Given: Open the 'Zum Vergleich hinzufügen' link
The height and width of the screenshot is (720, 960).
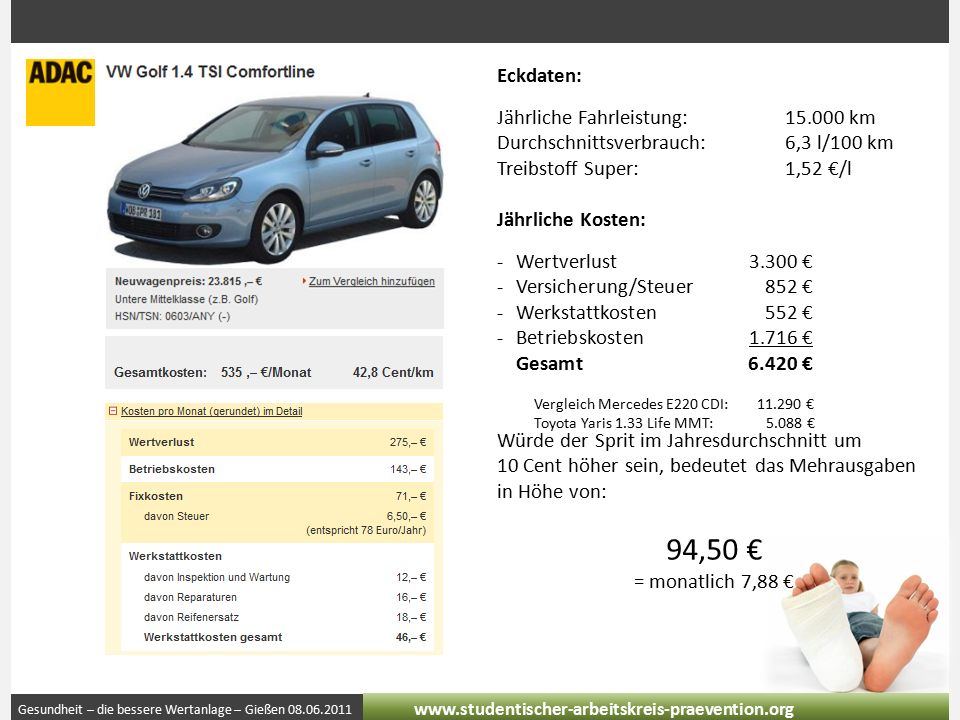Looking at the screenshot, I should pos(372,282).
